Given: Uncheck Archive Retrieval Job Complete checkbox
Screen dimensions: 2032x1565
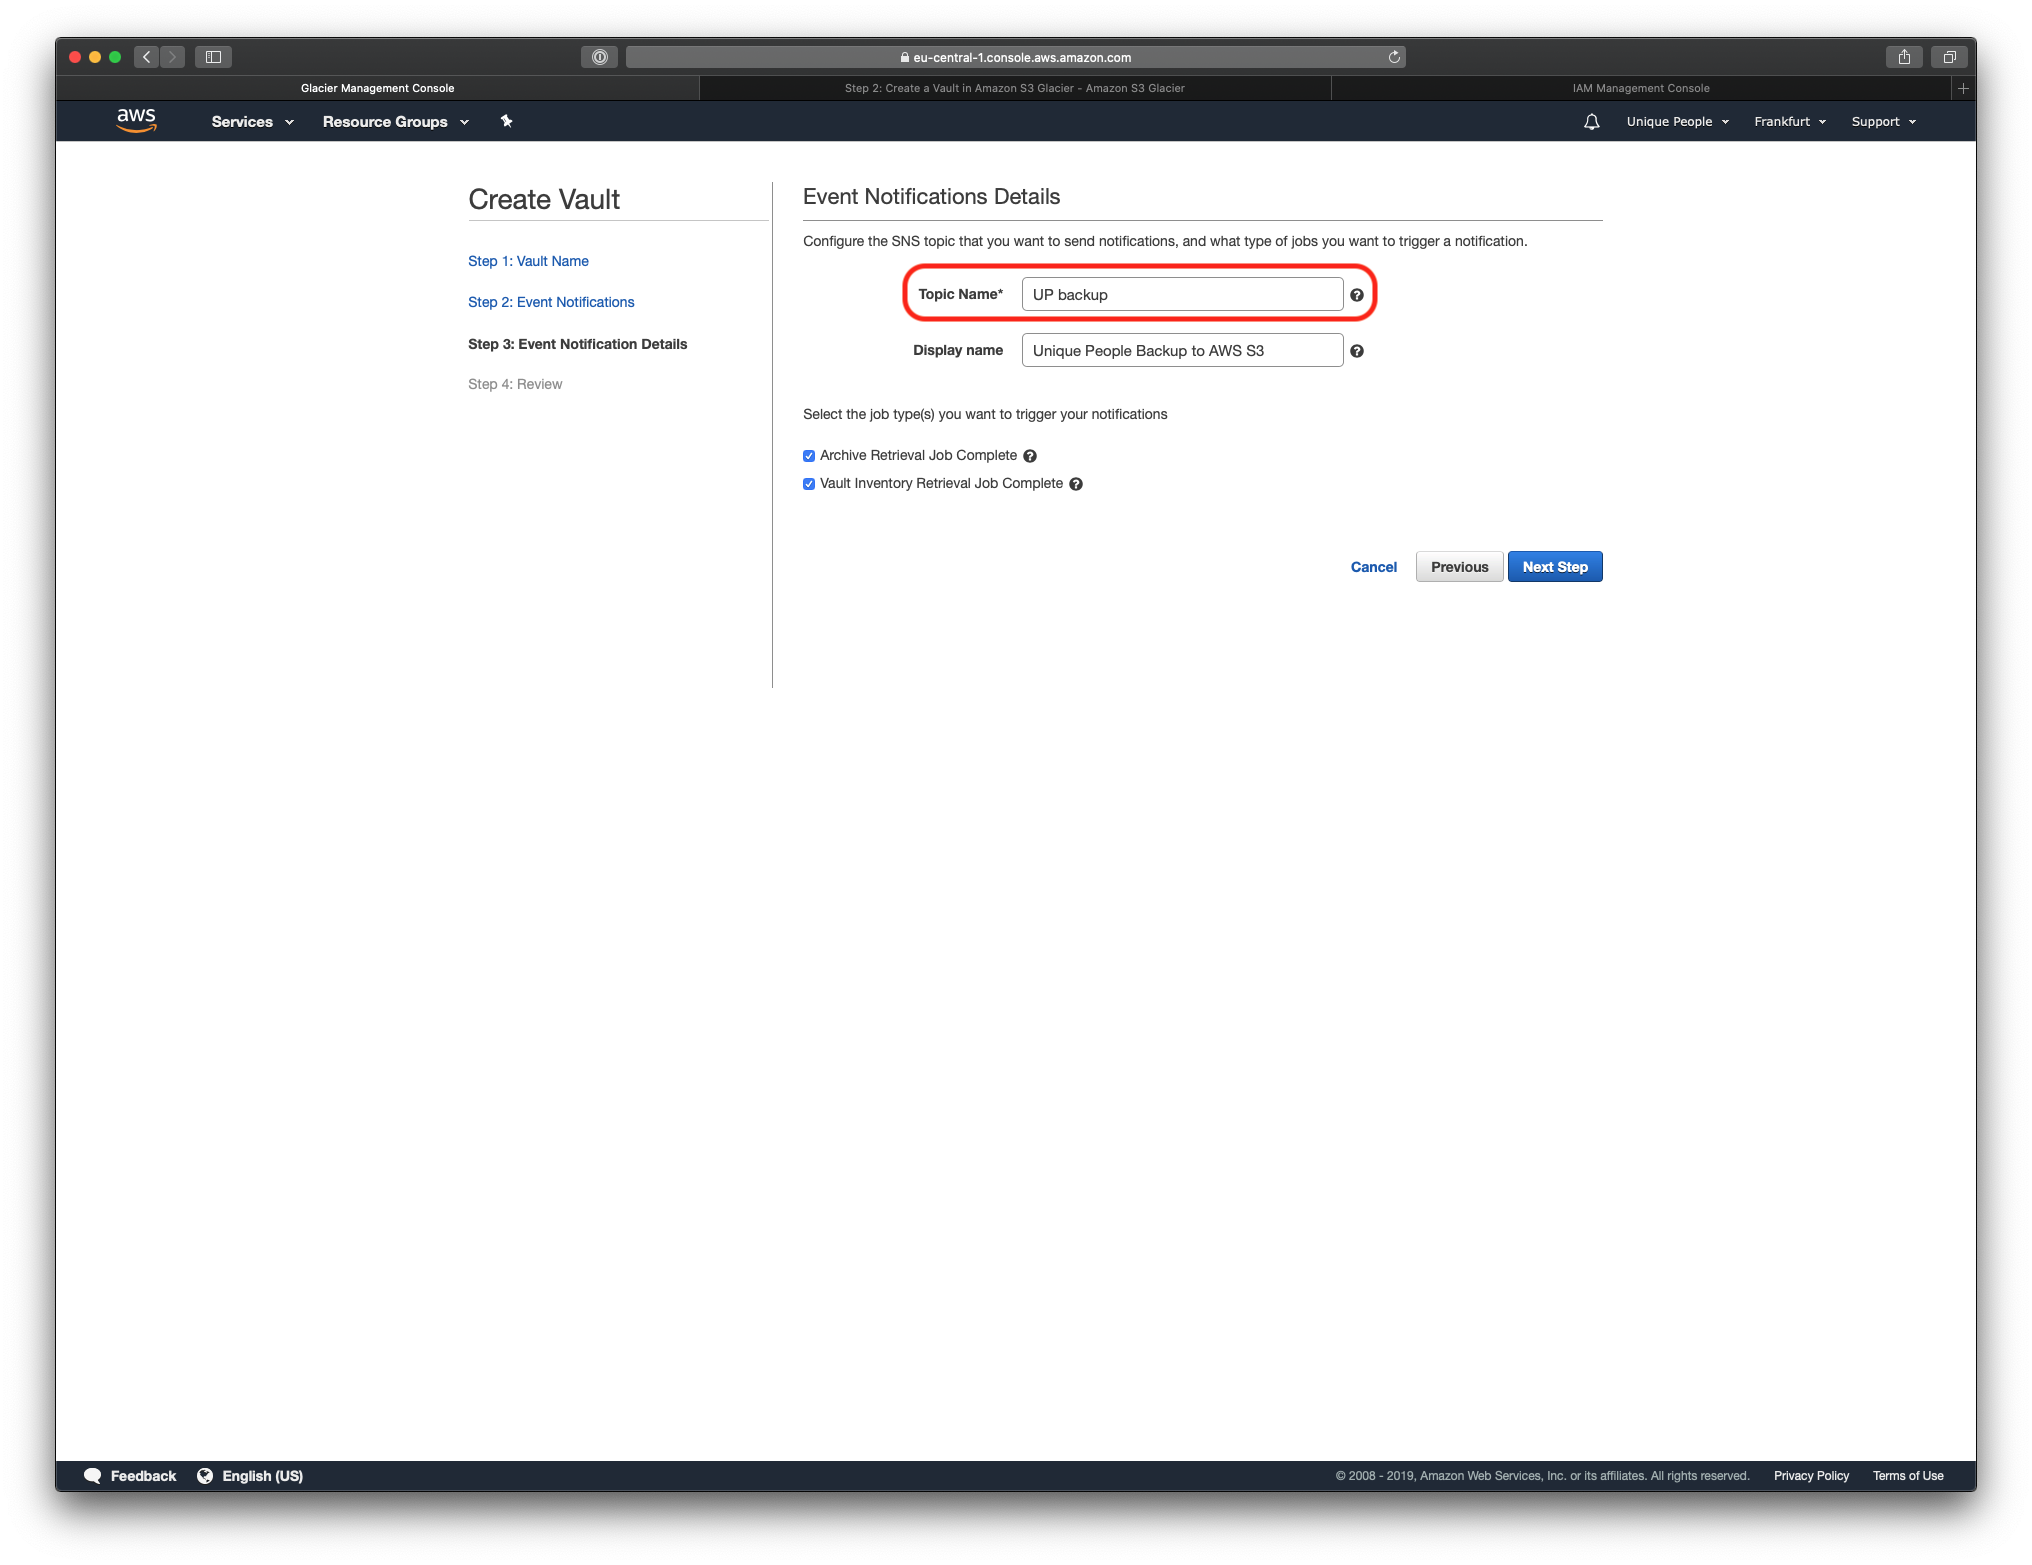Looking at the screenshot, I should [809, 456].
